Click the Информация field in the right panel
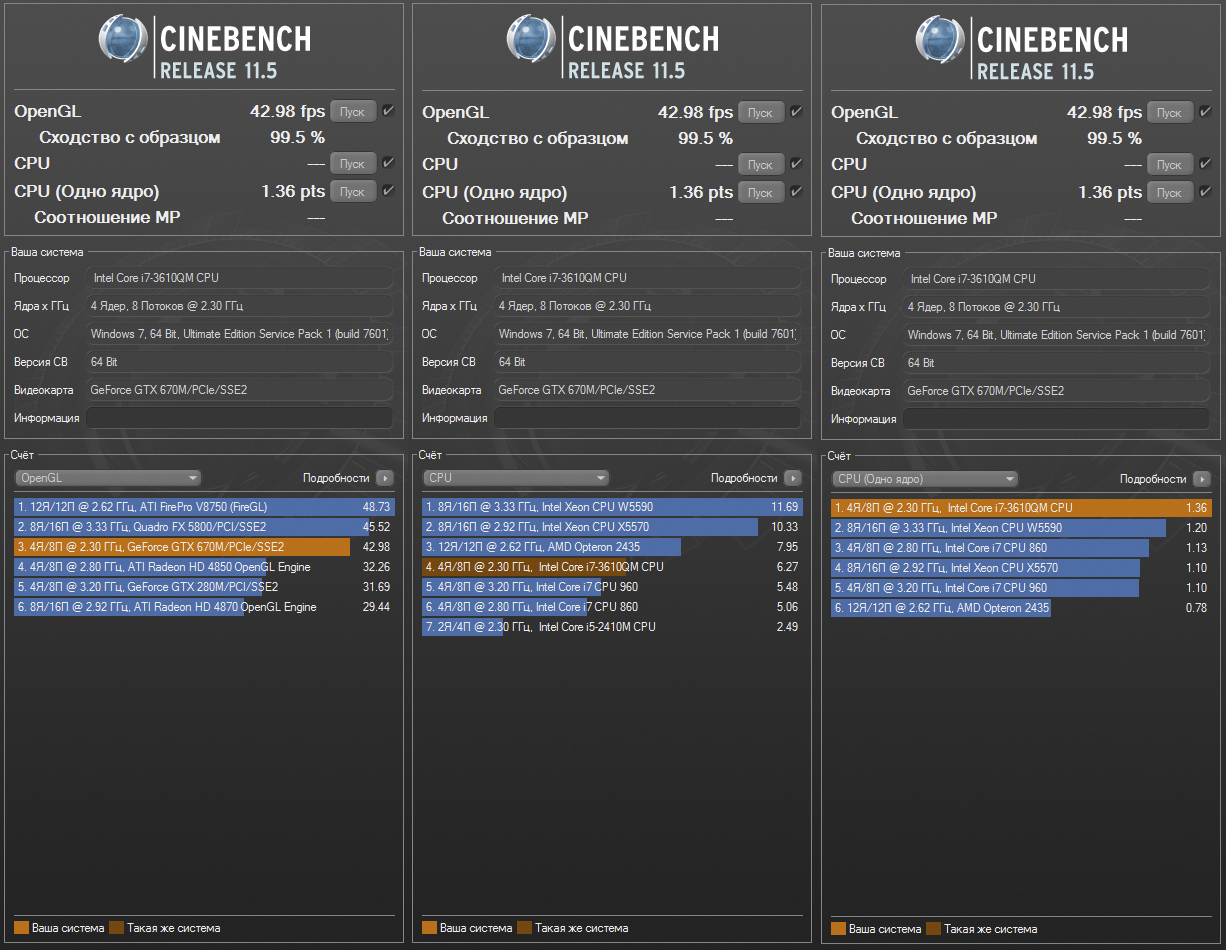This screenshot has height=950, width=1226. (1056, 419)
